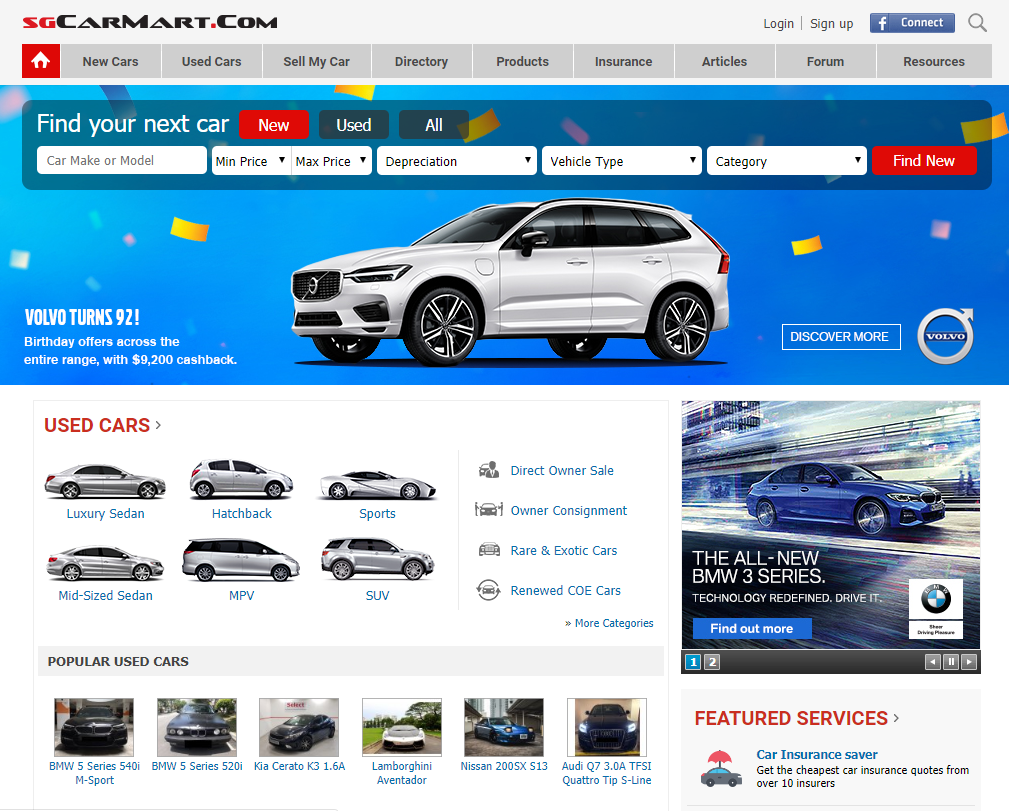The width and height of the screenshot is (1009, 811).
Task: Open Nissan 200SX S13 thumbnail
Action: pyautogui.click(x=504, y=727)
